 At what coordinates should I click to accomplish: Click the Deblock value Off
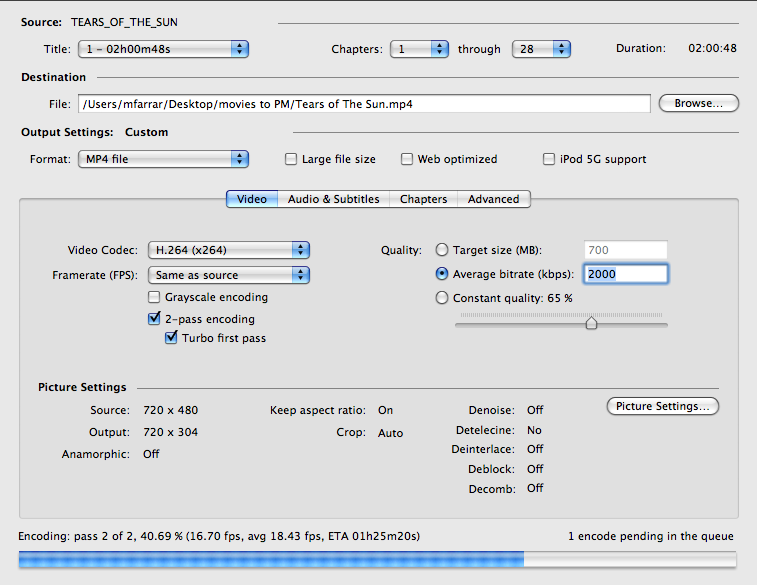click(x=535, y=469)
